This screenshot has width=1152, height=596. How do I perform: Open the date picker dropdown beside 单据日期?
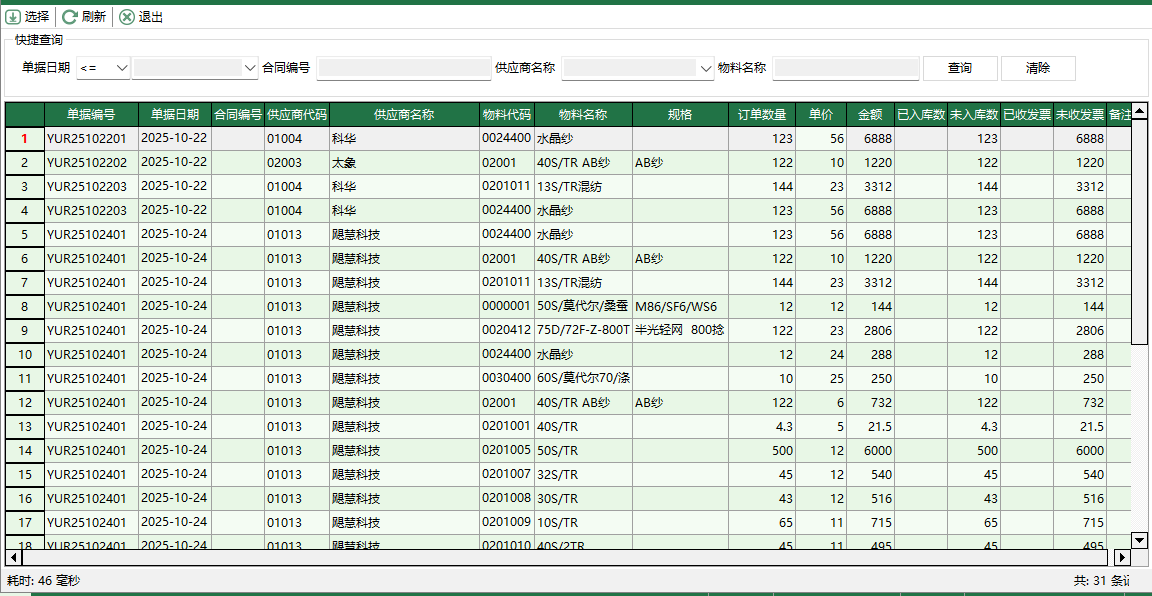(x=247, y=68)
